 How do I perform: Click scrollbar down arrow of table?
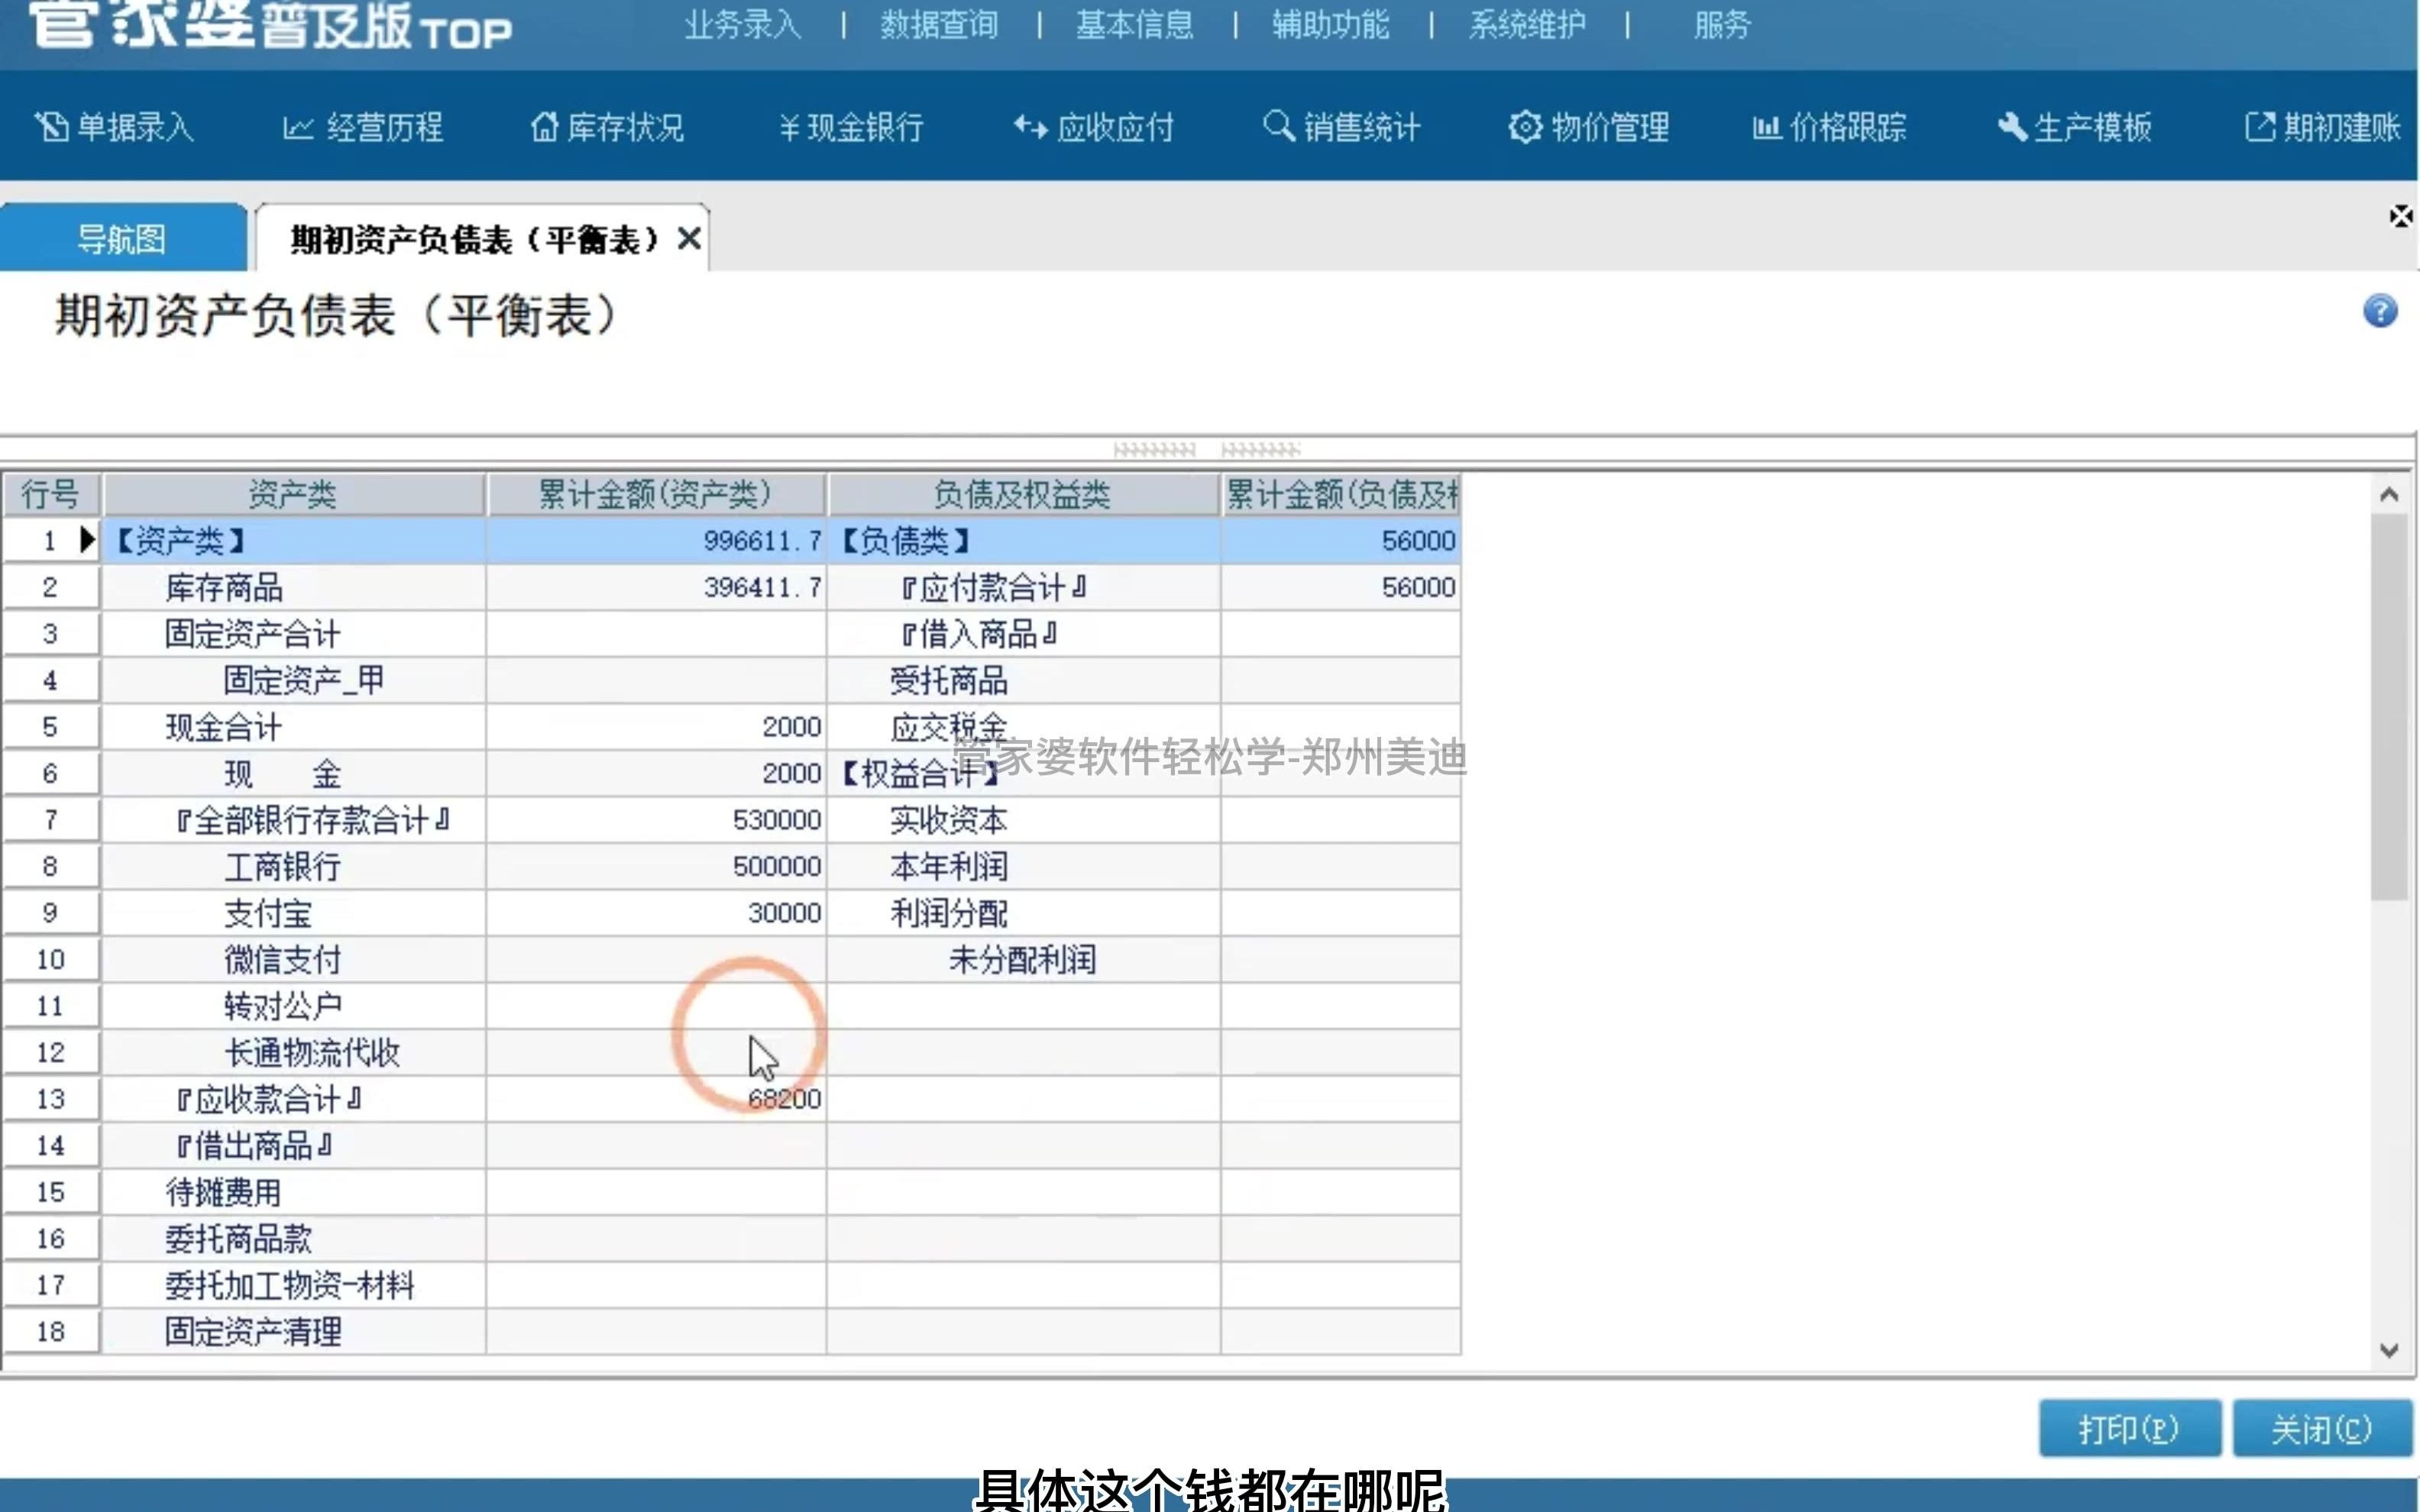pyautogui.click(x=2389, y=1350)
